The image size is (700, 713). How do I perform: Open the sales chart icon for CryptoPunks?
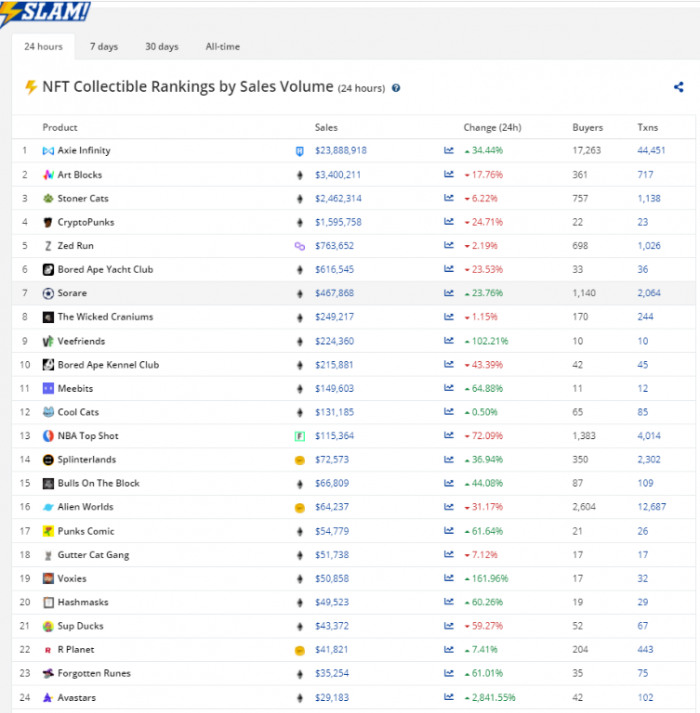click(x=448, y=222)
